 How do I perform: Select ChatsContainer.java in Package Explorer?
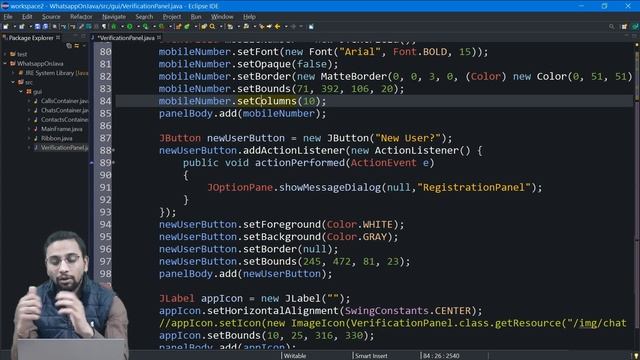(64, 110)
